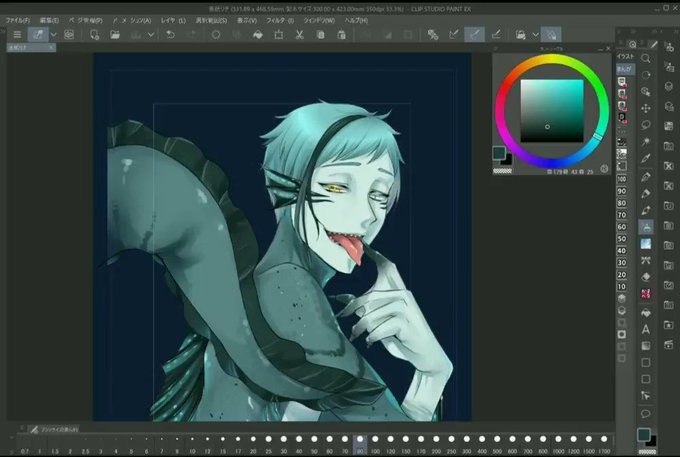Image resolution: width=680 pixels, height=457 pixels.
Task: Switch to the まんが tab
Action: 625,69
